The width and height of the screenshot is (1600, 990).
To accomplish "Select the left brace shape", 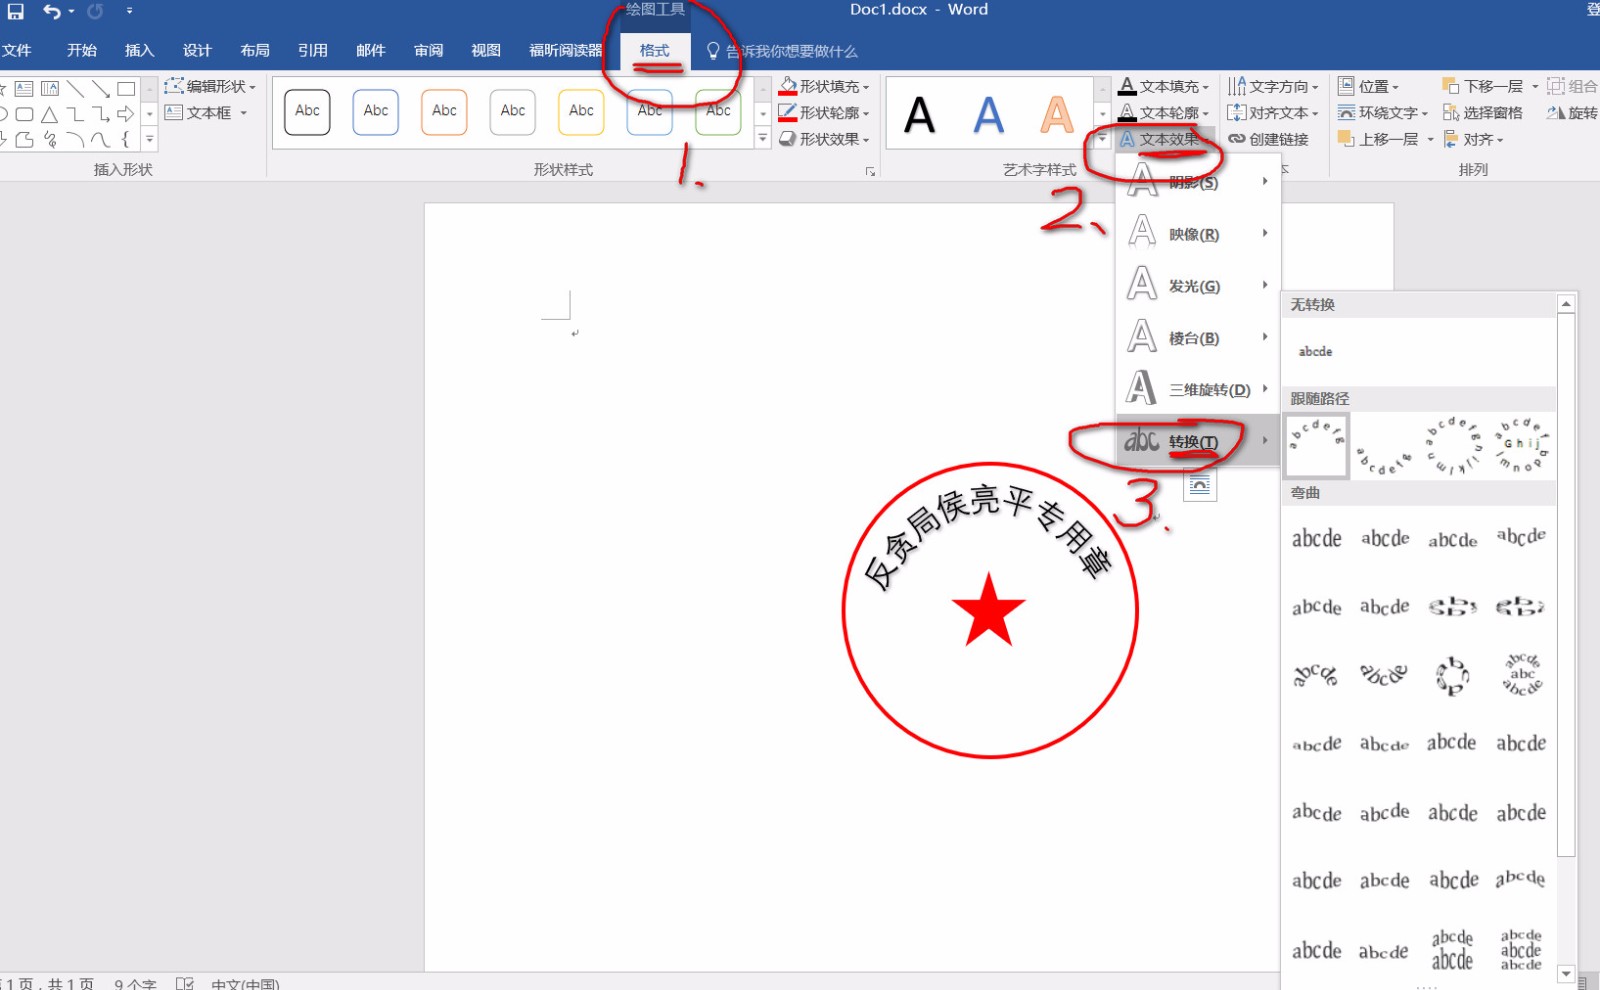I will [126, 139].
